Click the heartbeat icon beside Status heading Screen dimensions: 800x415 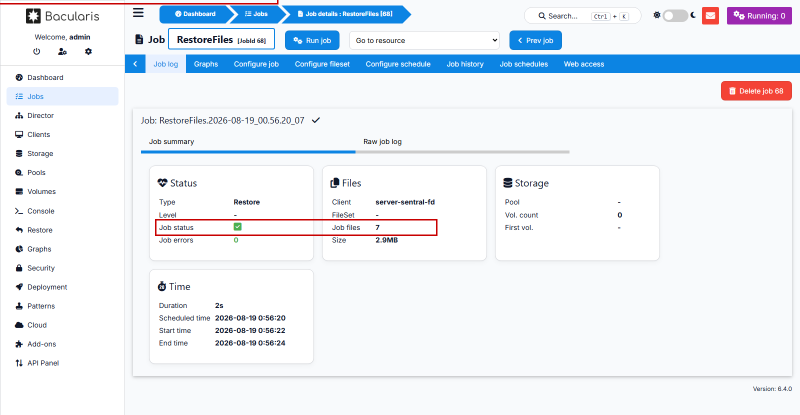[162, 183]
